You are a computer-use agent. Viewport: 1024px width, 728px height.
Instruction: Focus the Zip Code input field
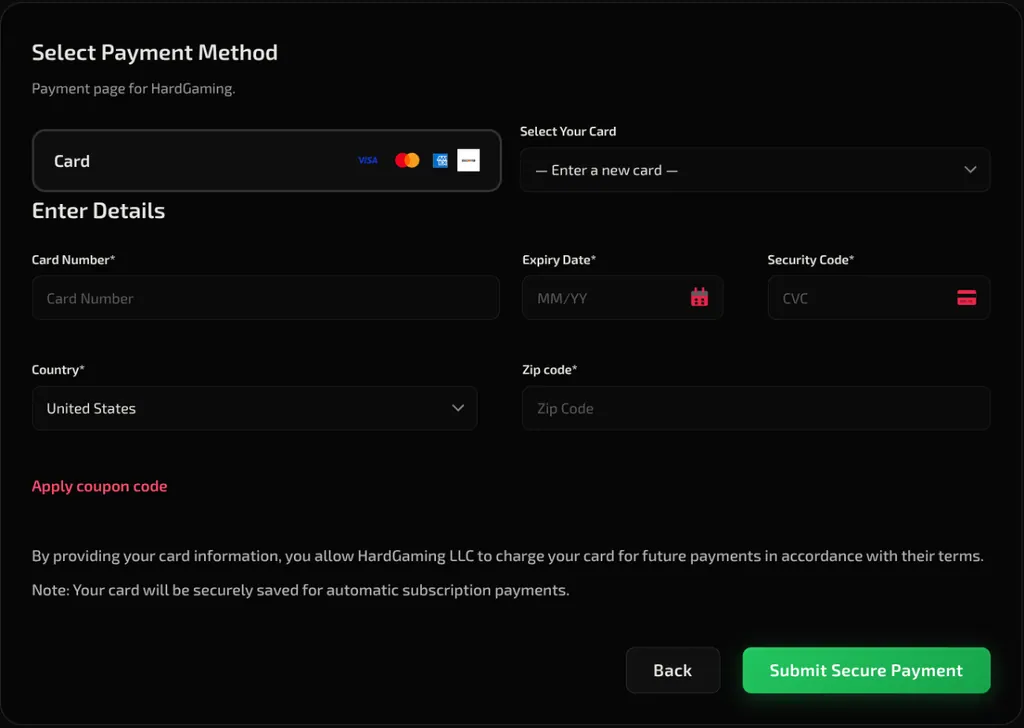756,408
